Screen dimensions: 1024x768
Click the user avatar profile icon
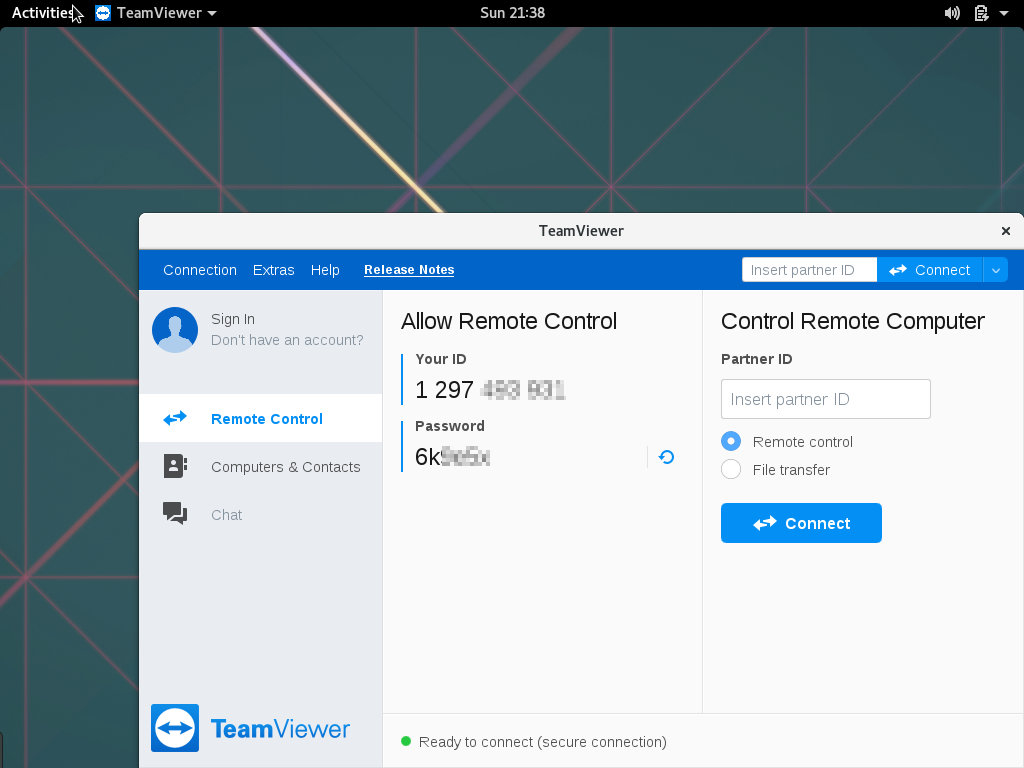coord(175,330)
